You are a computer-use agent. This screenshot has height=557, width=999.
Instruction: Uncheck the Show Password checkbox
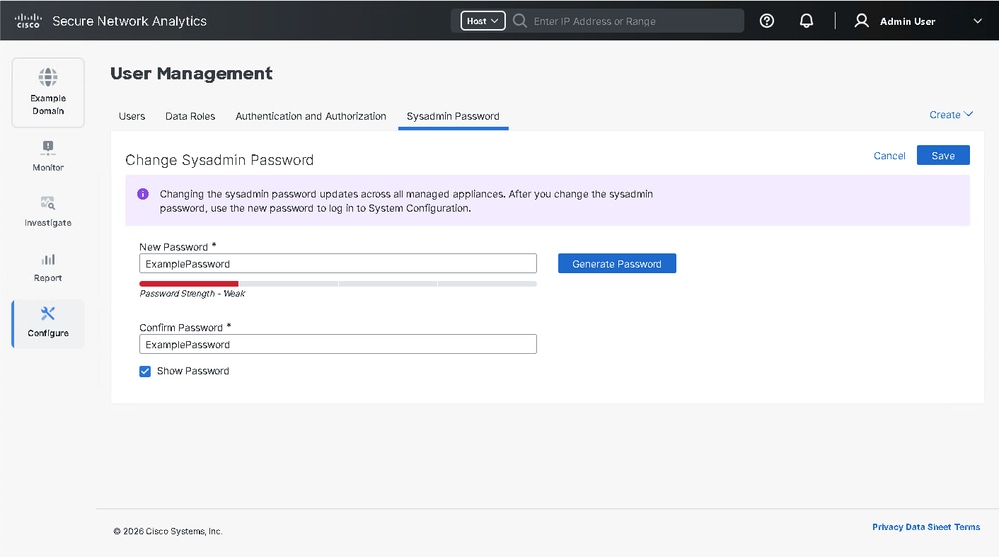[x=145, y=372]
